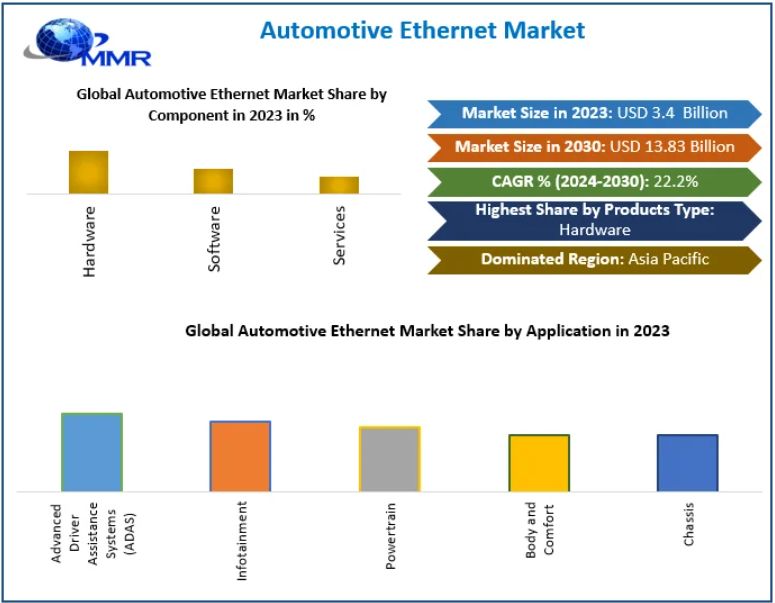Click the green CAGR 22.2% banner
The image size is (775, 603).
(594, 181)
